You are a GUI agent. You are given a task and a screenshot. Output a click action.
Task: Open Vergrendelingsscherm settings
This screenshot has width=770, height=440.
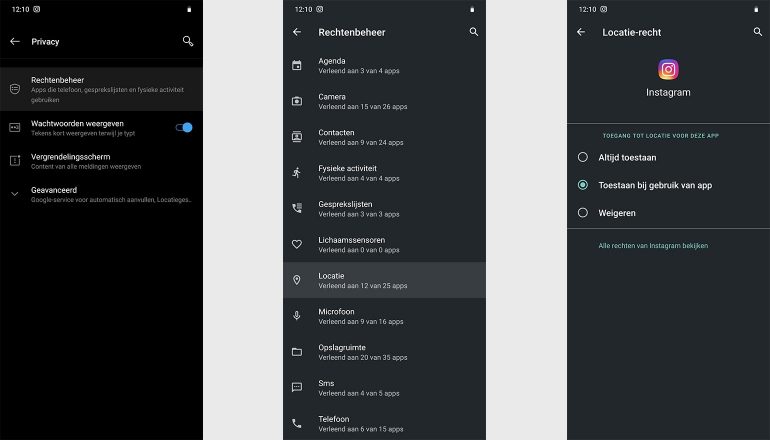100,160
